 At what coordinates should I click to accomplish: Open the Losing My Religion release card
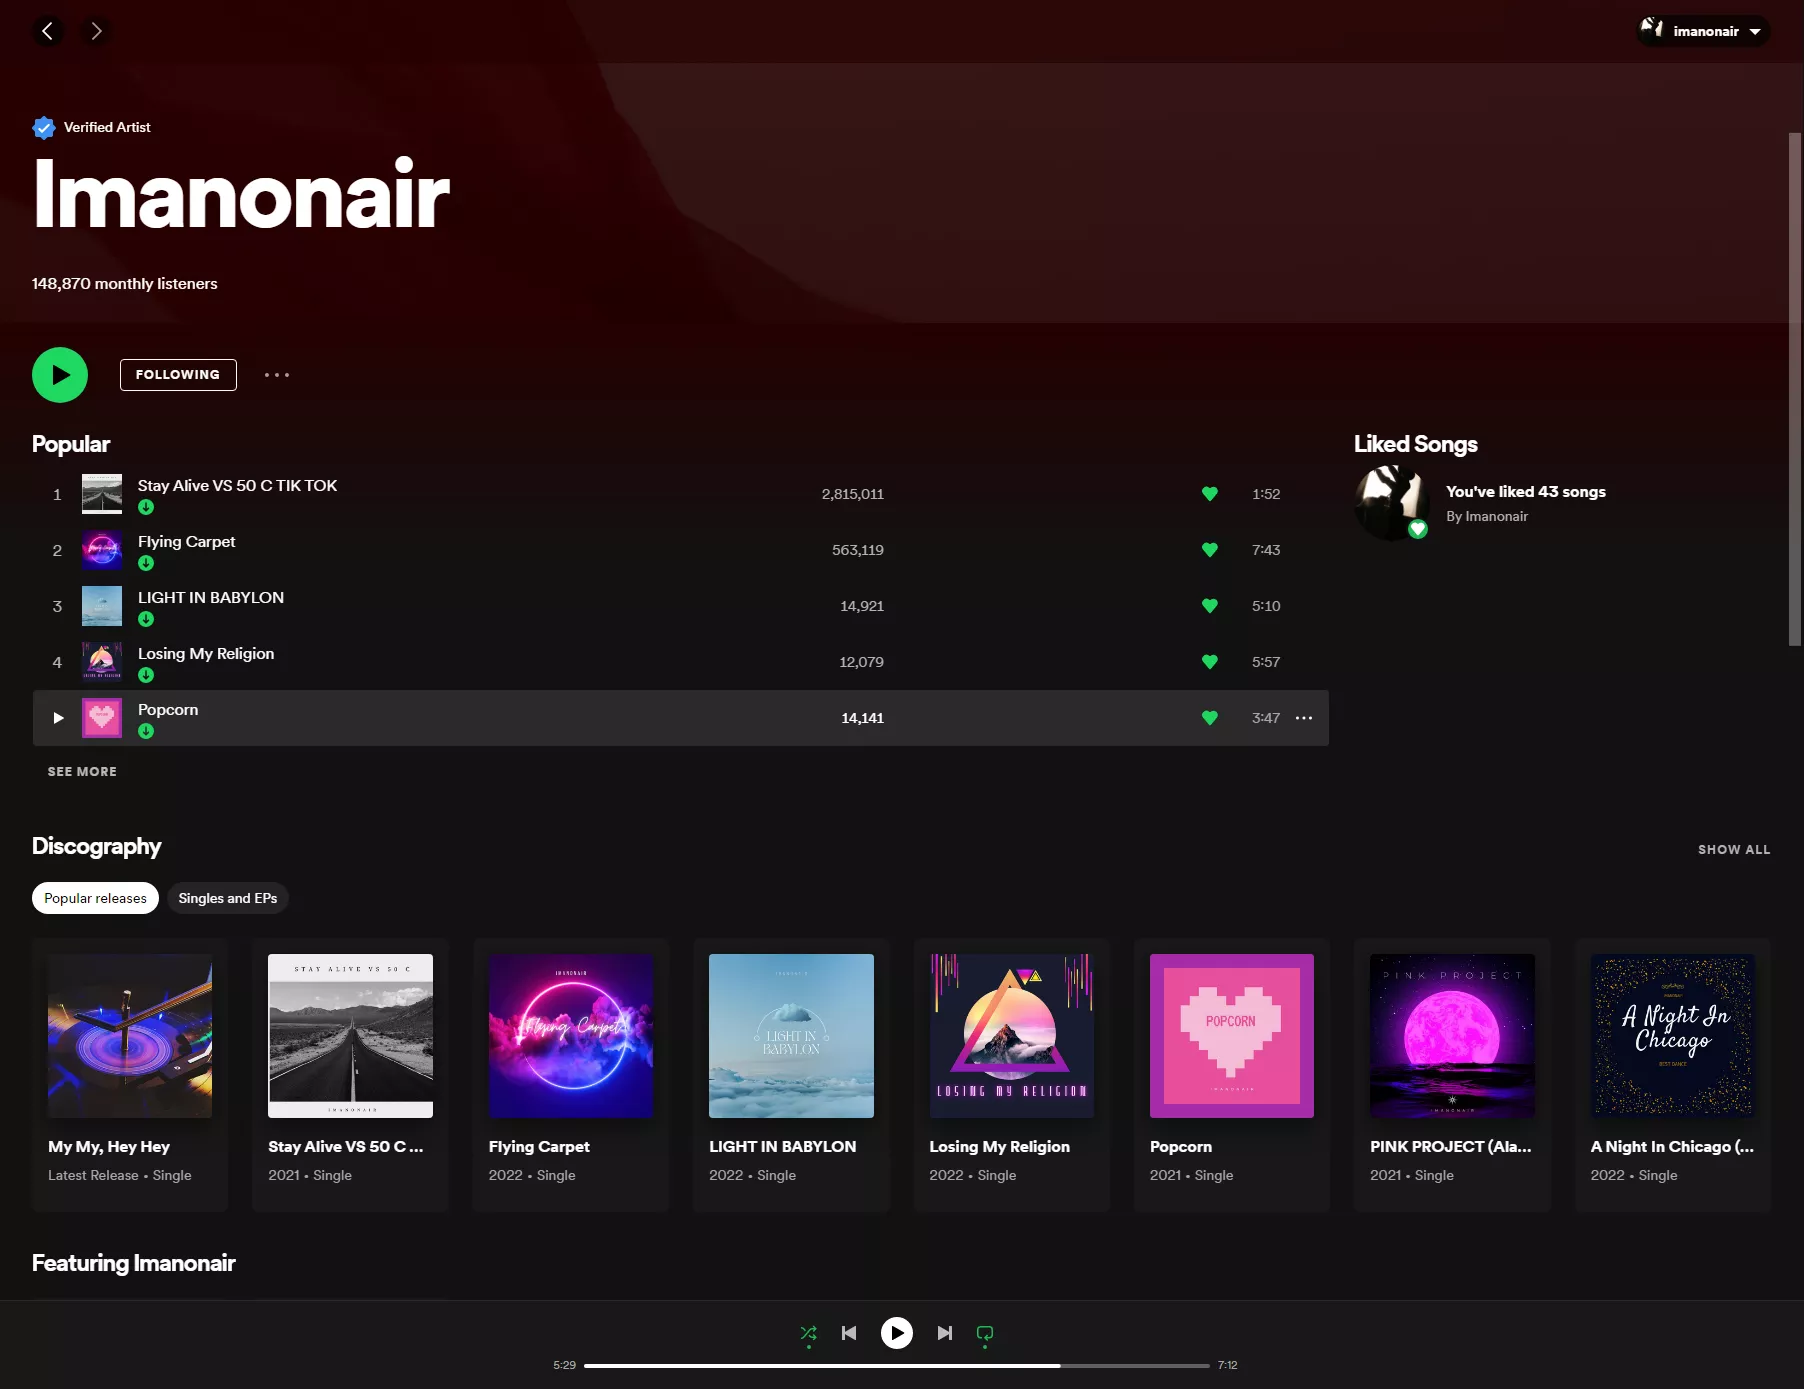pos(1012,1075)
